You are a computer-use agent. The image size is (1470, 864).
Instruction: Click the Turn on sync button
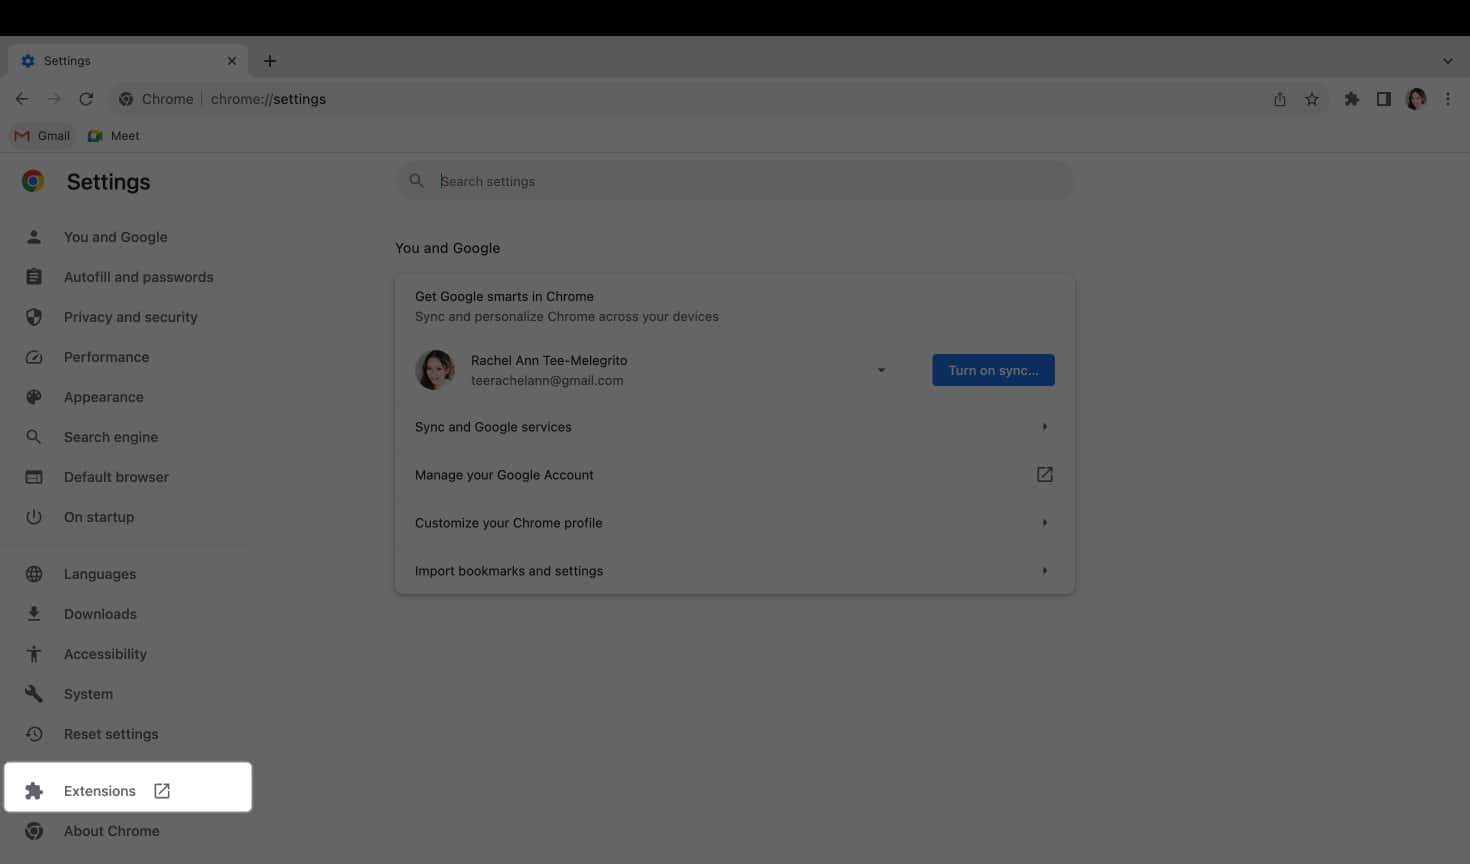(993, 370)
